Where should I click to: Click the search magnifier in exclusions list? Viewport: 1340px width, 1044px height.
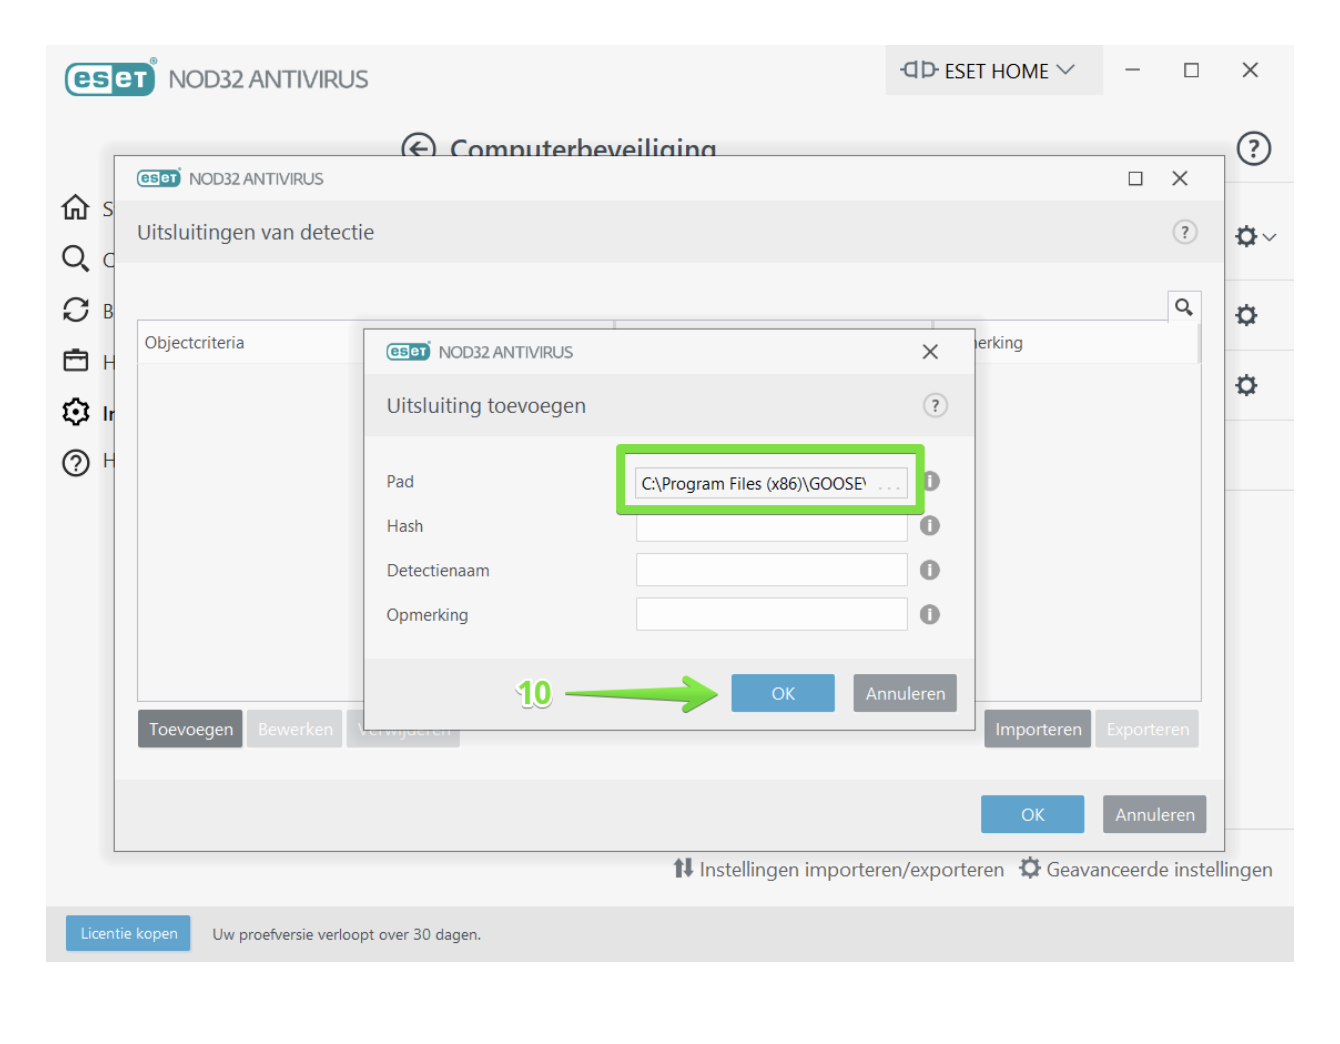pyautogui.click(x=1184, y=307)
